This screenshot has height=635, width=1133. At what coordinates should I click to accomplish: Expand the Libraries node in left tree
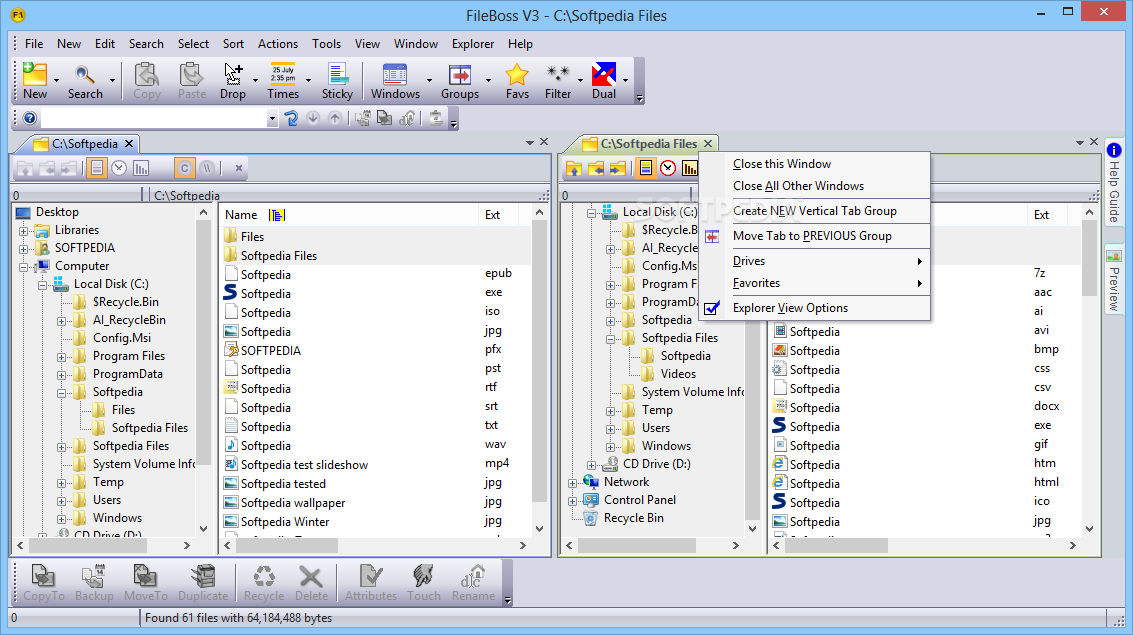point(23,230)
